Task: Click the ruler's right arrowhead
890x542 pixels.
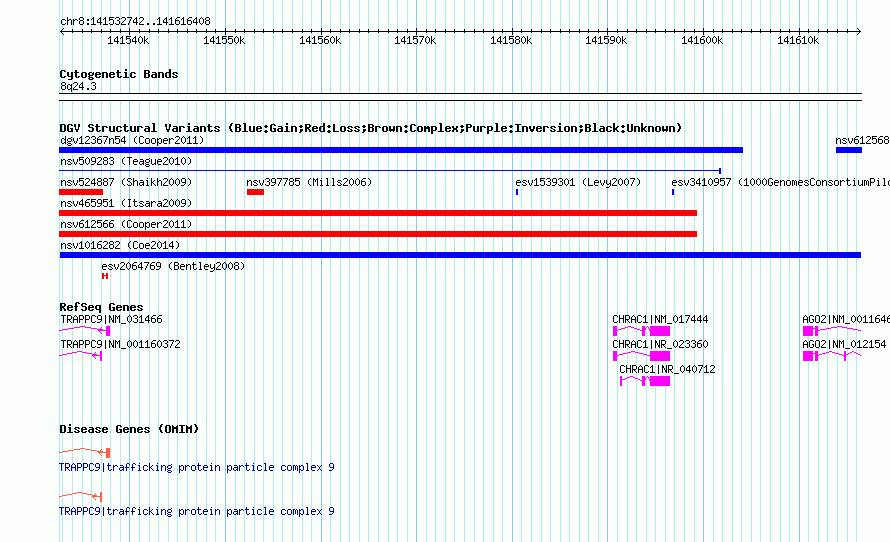Action: (859, 31)
